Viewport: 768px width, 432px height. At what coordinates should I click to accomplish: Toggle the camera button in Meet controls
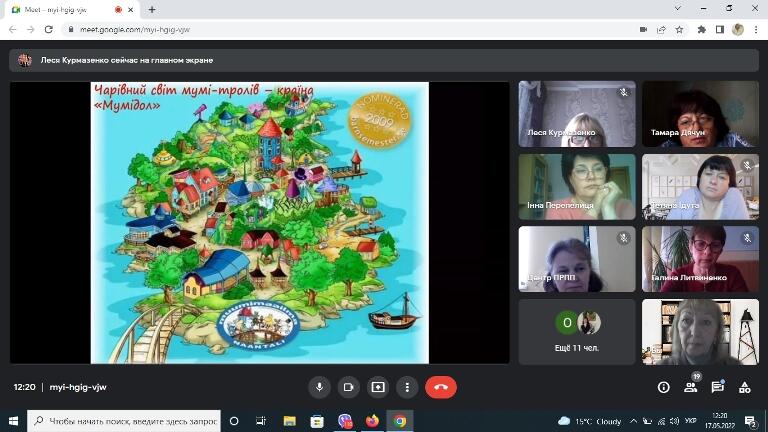coord(349,387)
